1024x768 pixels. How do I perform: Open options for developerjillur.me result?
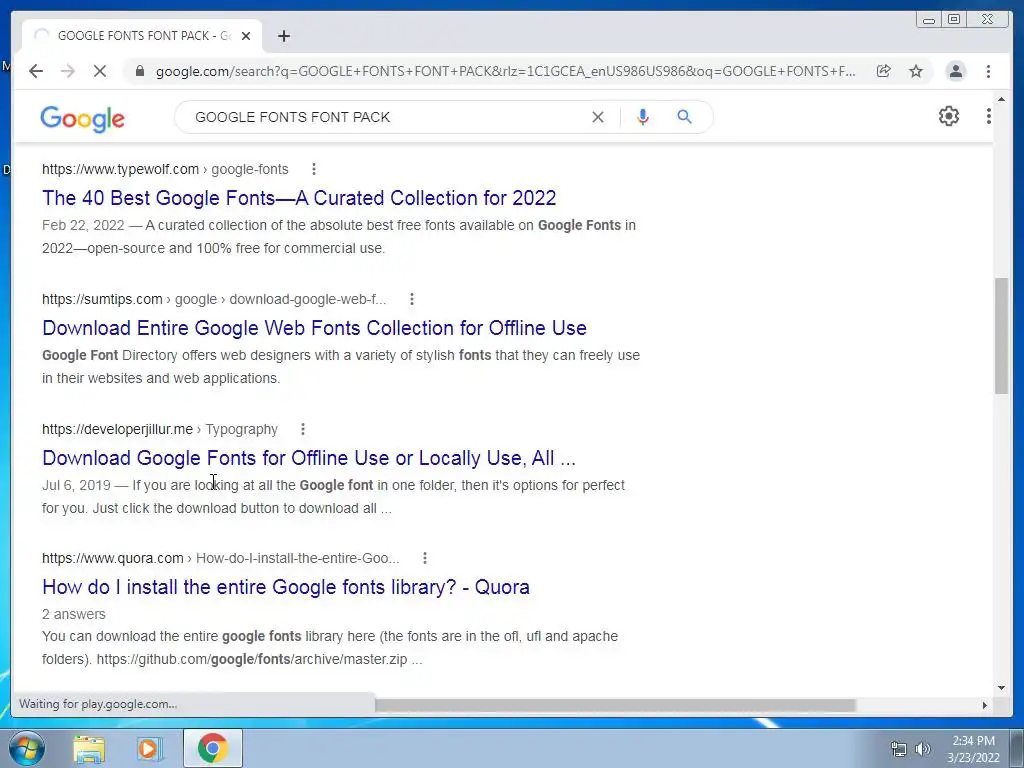[302, 429]
